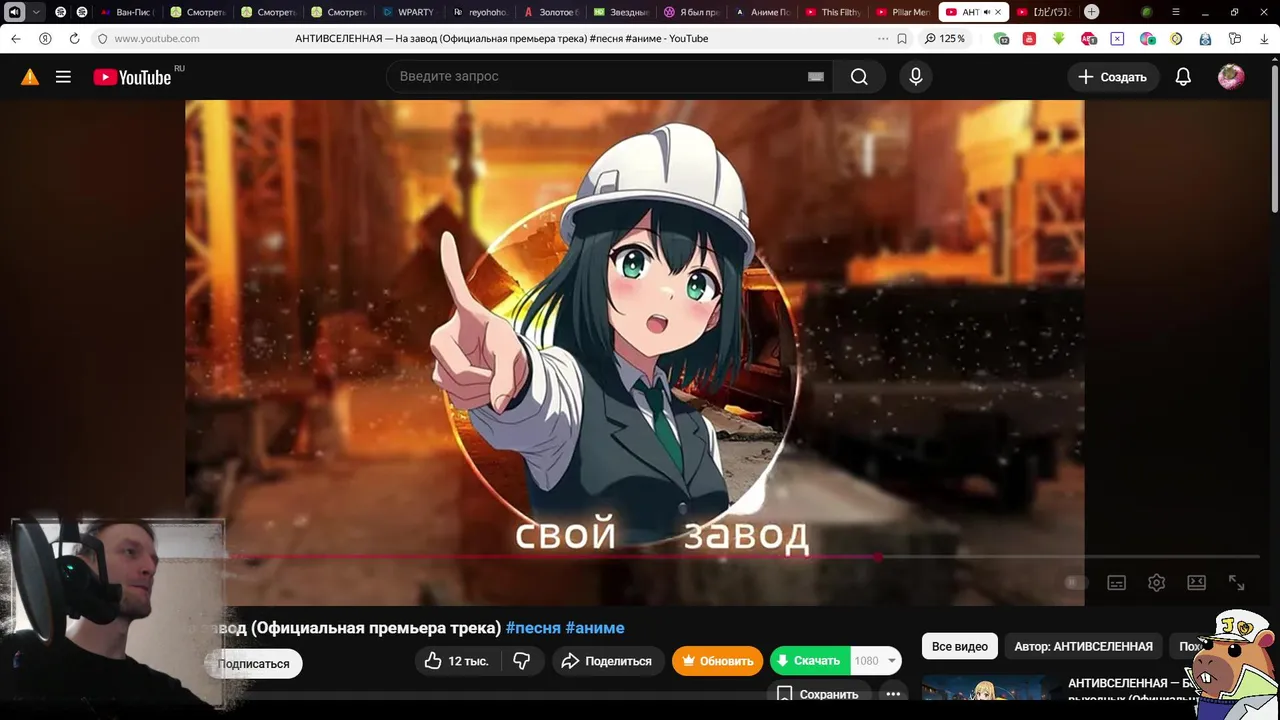1280x720 pixels.
Task: Open the player settings gear
Action: coord(1156,582)
